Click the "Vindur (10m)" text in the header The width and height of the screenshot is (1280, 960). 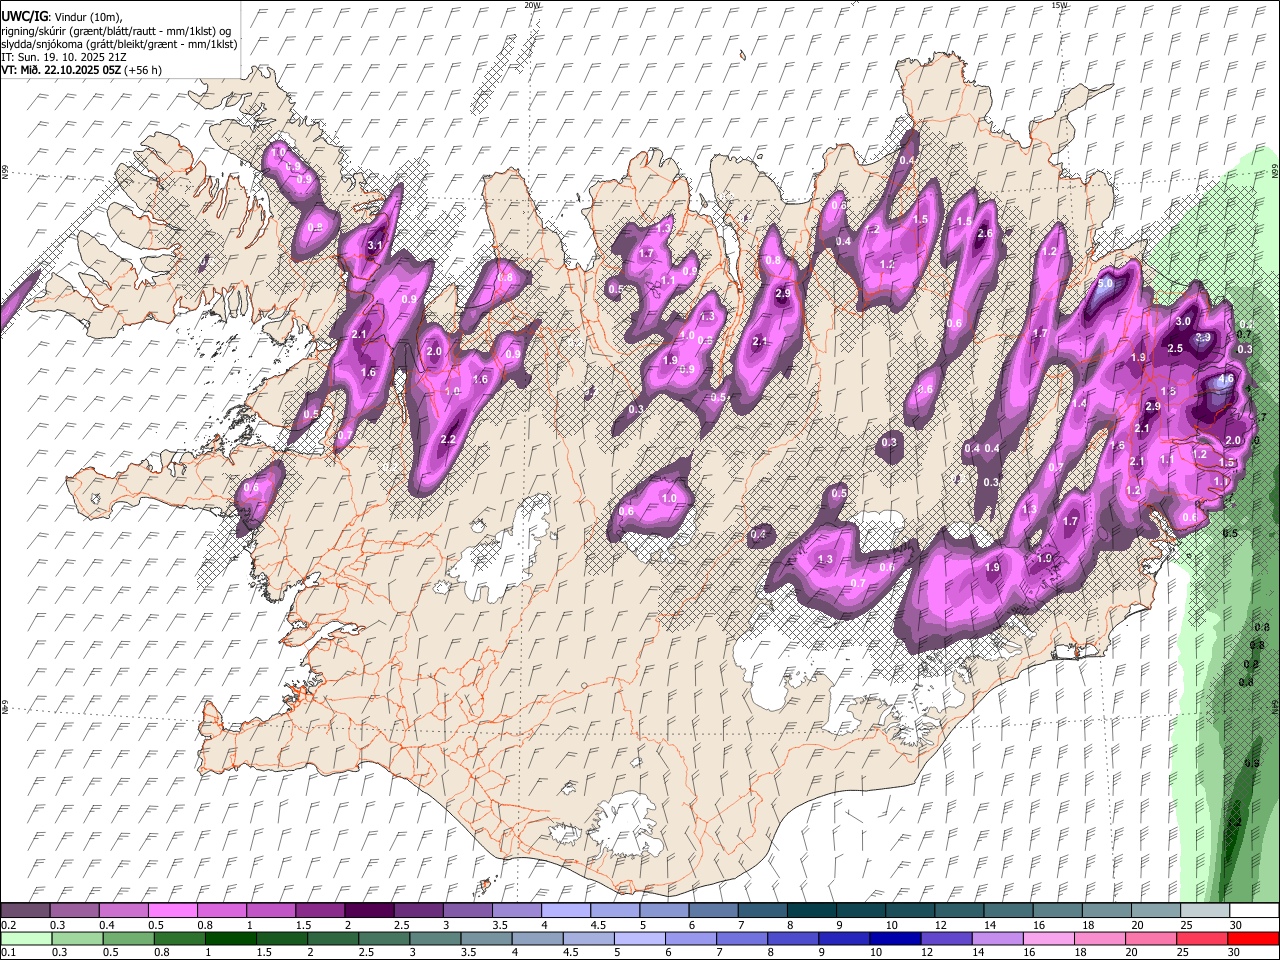point(88,16)
